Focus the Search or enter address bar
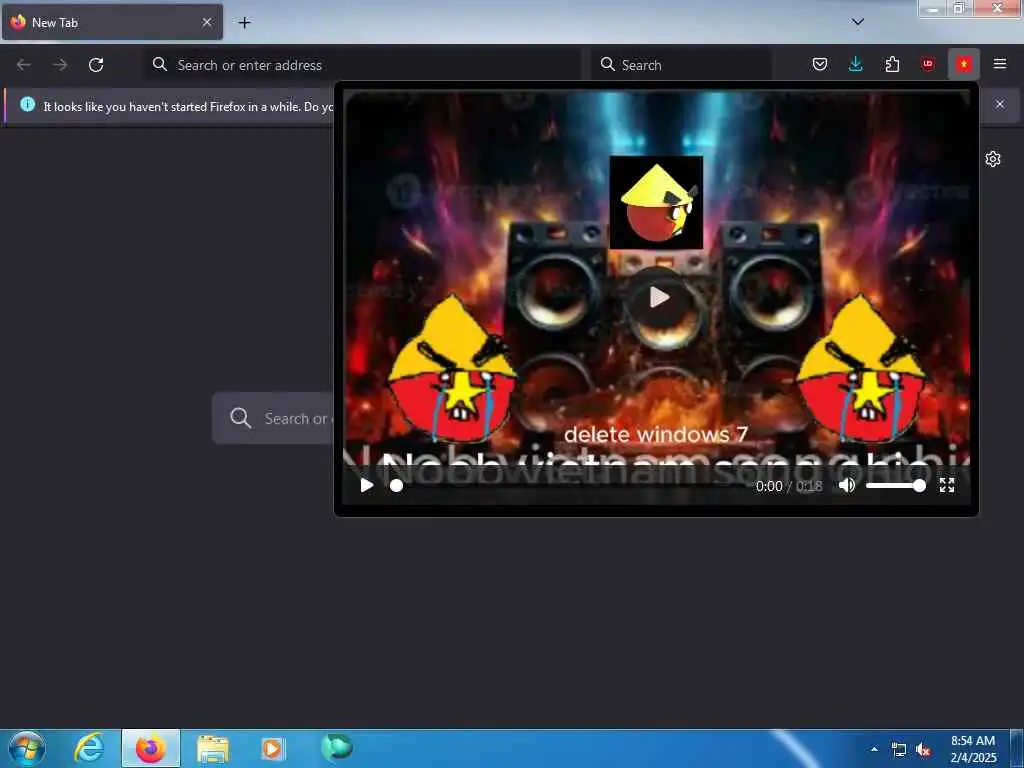Image resolution: width=1024 pixels, height=768 pixels. tap(362, 65)
